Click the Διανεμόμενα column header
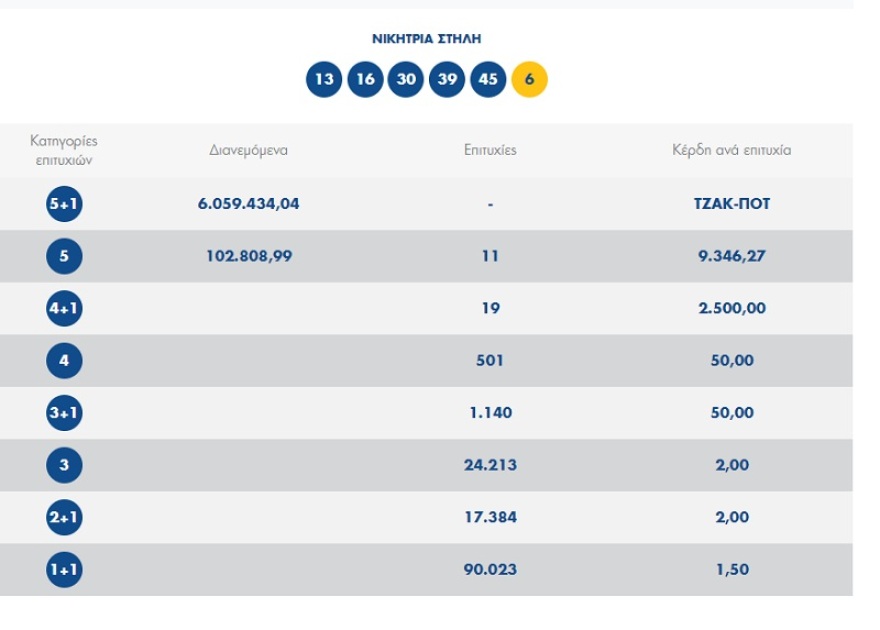 [249, 151]
